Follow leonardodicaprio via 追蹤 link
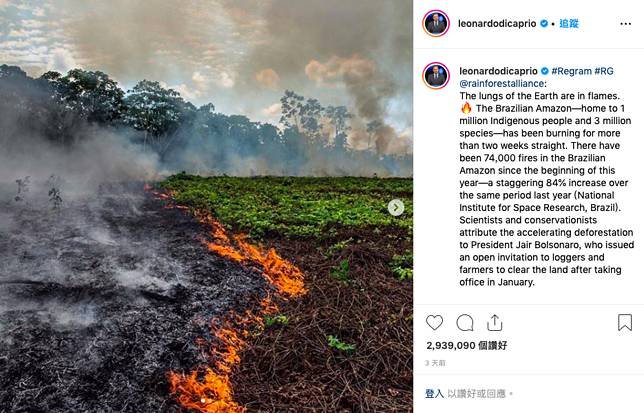Screen dimensions: 644x413 (x=569, y=23)
